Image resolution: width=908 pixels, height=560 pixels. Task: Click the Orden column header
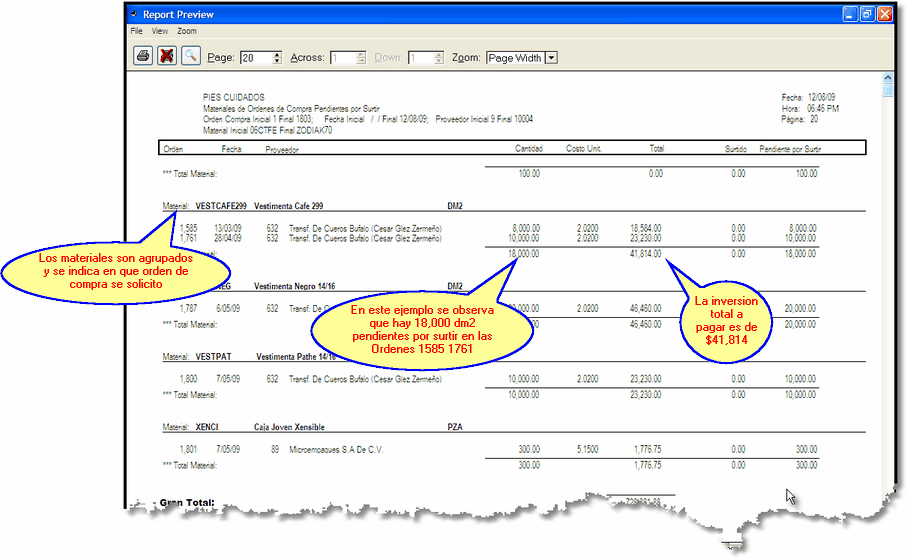[x=173, y=149]
